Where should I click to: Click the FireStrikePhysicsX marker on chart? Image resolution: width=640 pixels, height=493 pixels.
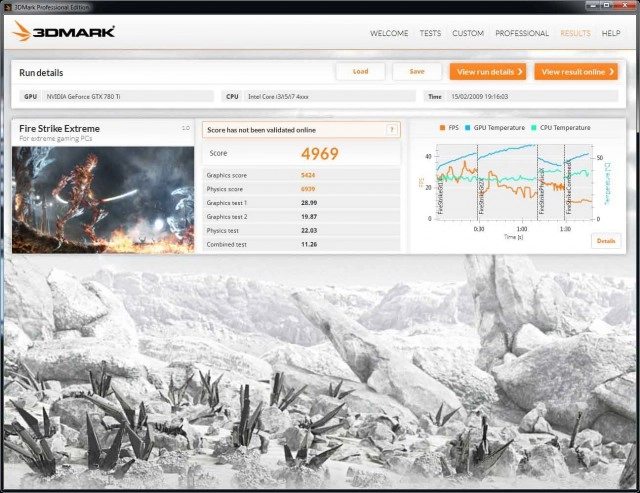tap(542, 191)
